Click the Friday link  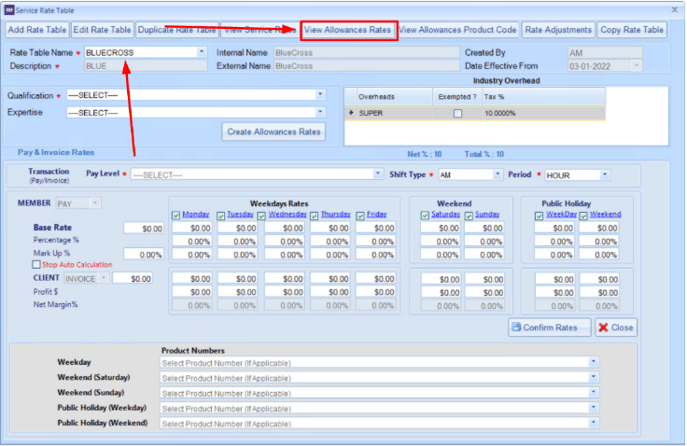pos(376,214)
